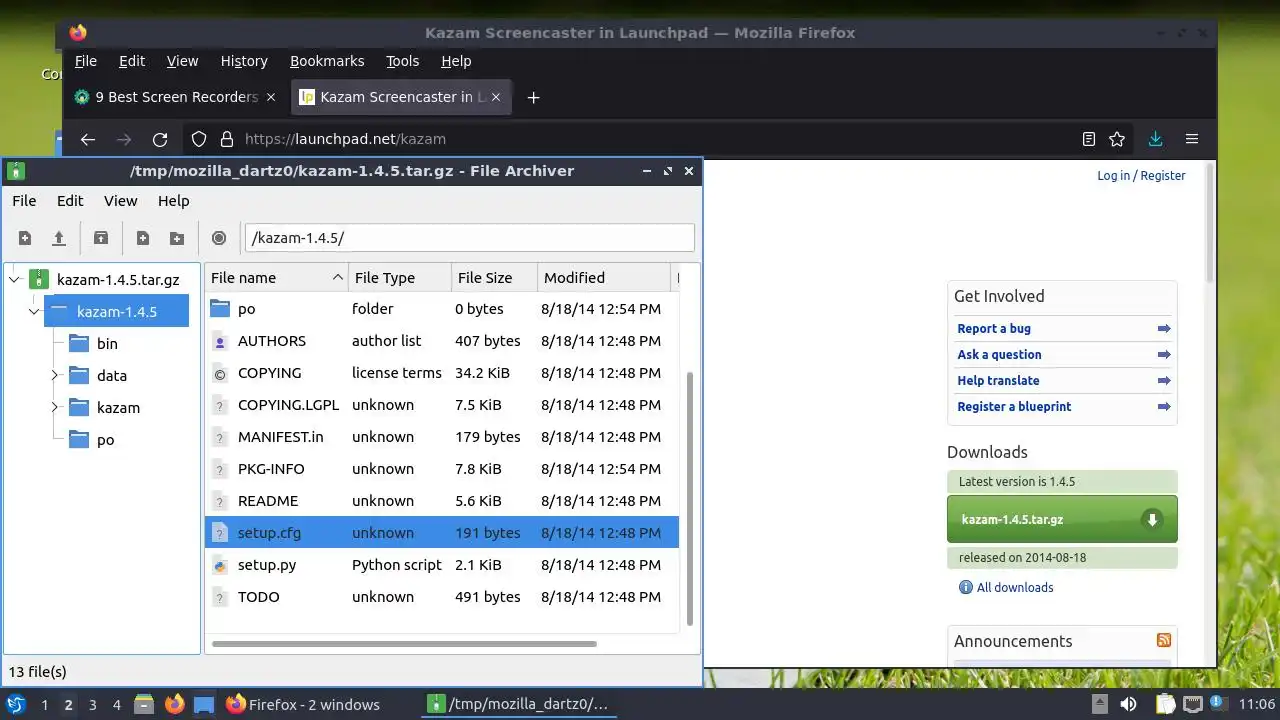
Task: Click the Report a bug link
Action: pyautogui.click(x=994, y=328)
